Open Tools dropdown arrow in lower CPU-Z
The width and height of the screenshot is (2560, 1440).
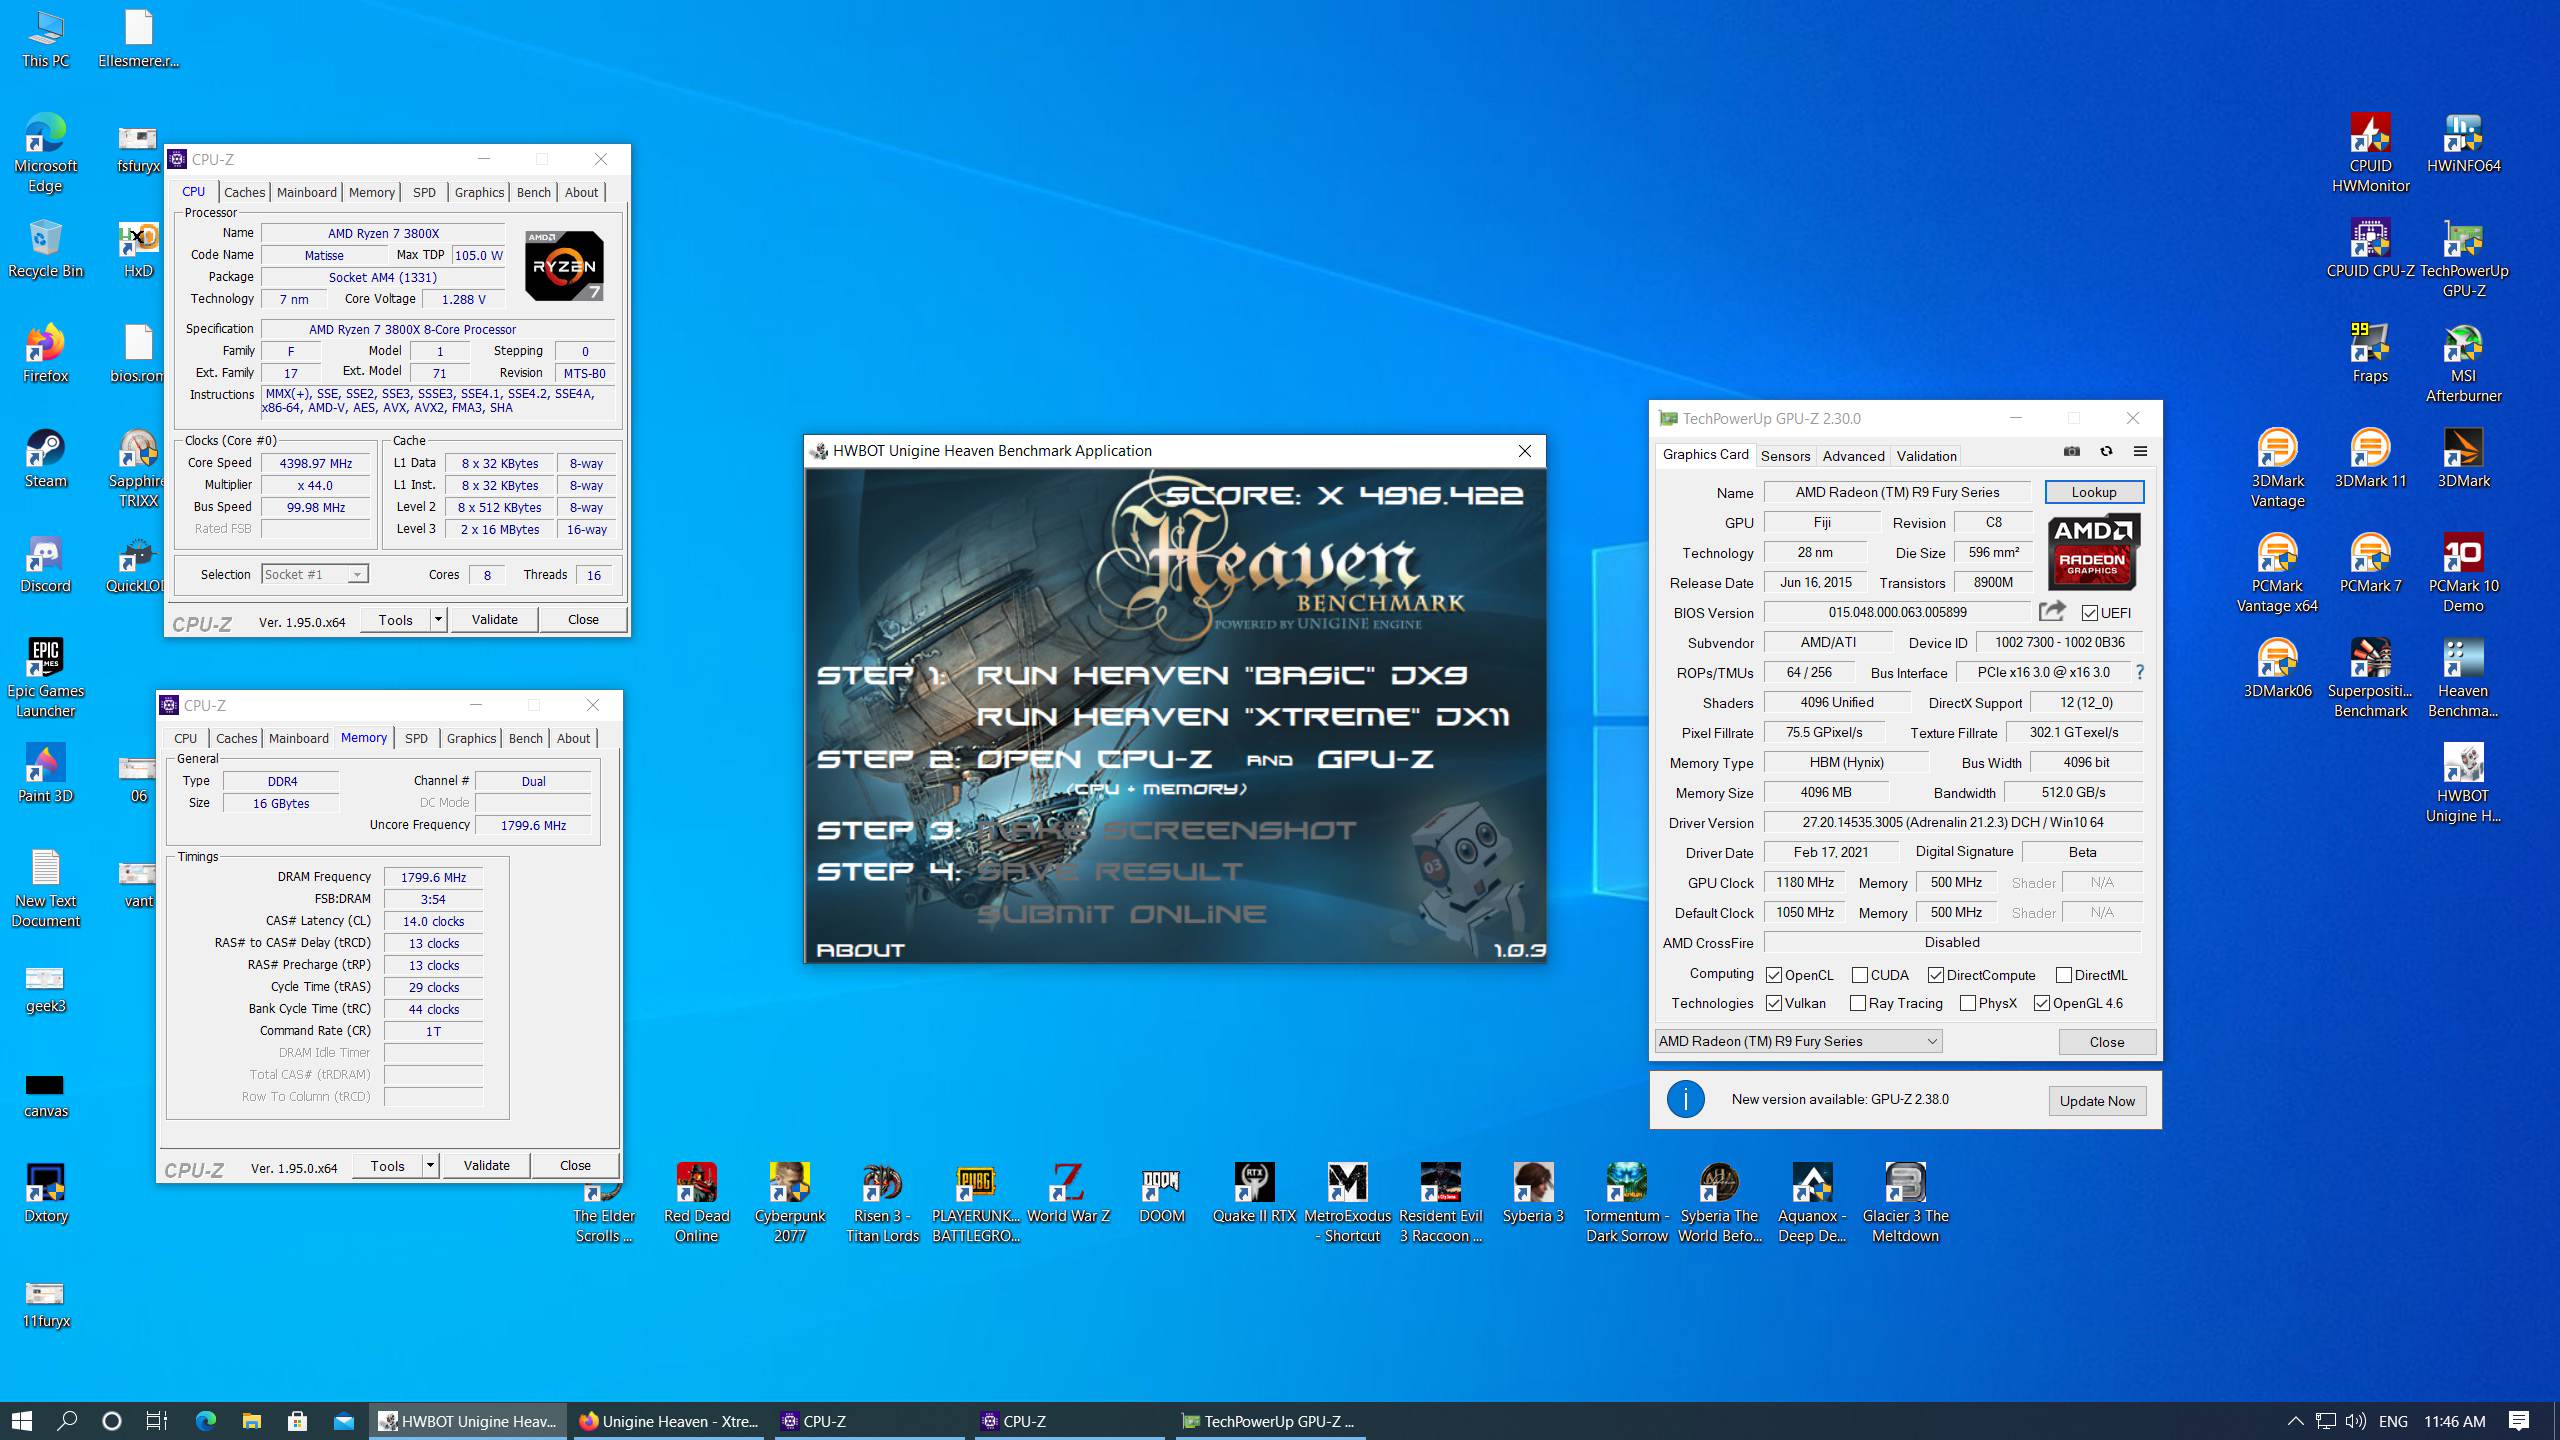tap(430, 1166)
